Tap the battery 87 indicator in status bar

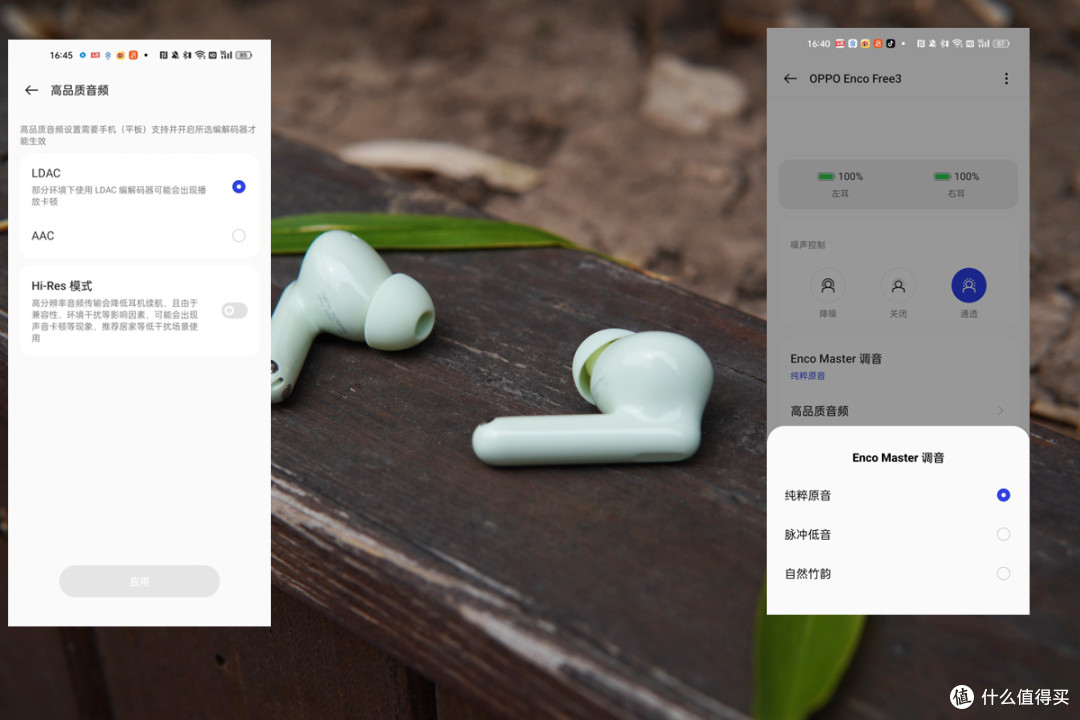(x=1001, y=43)
